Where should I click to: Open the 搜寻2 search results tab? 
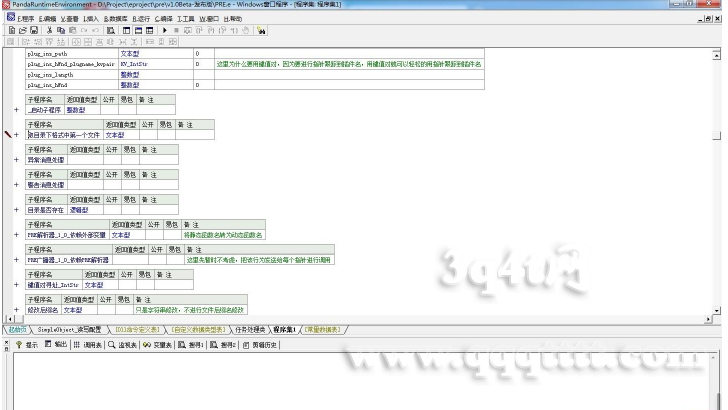point(223,345)
